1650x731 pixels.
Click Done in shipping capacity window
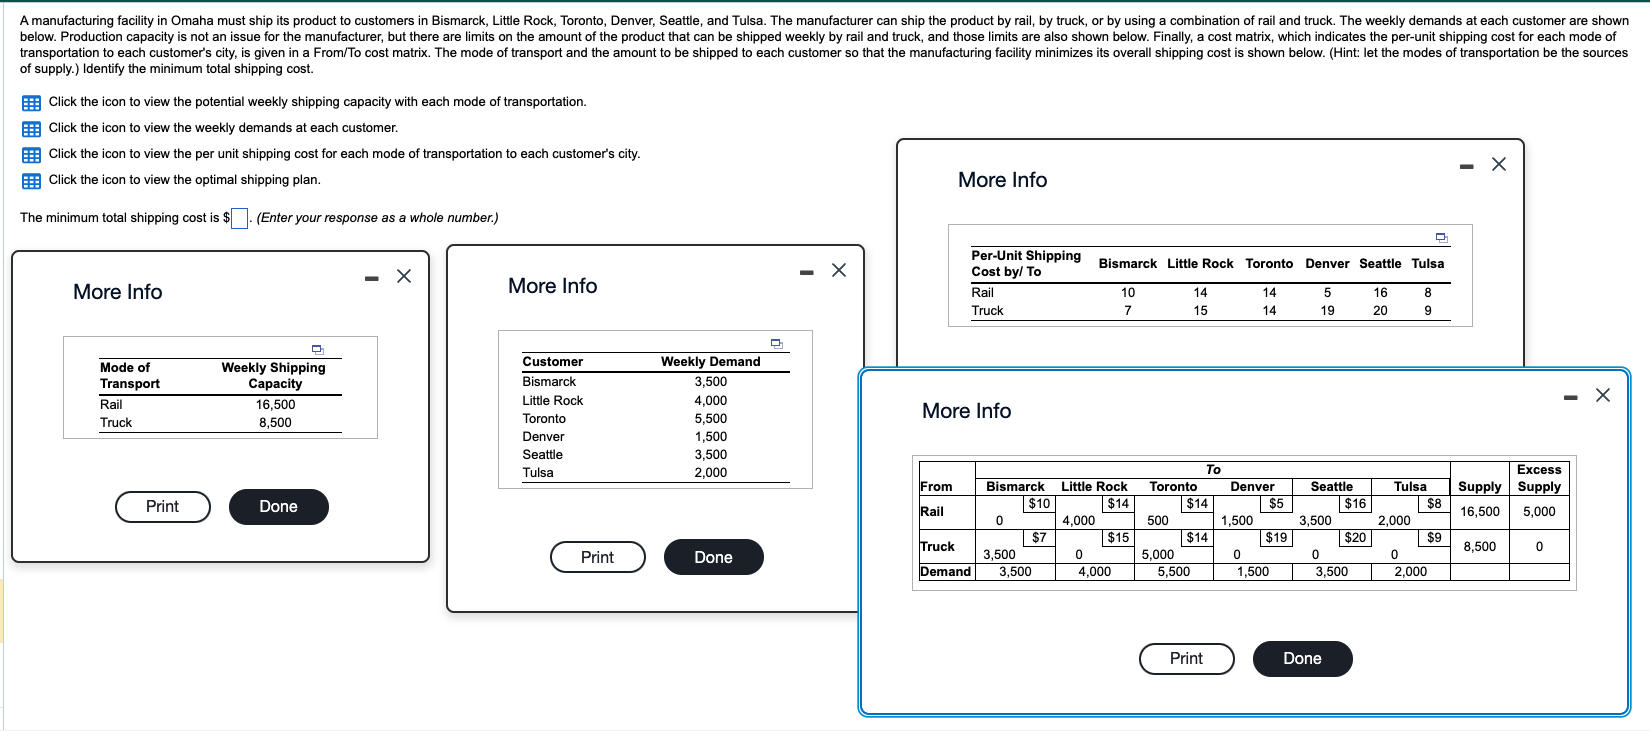click(279, 507)
